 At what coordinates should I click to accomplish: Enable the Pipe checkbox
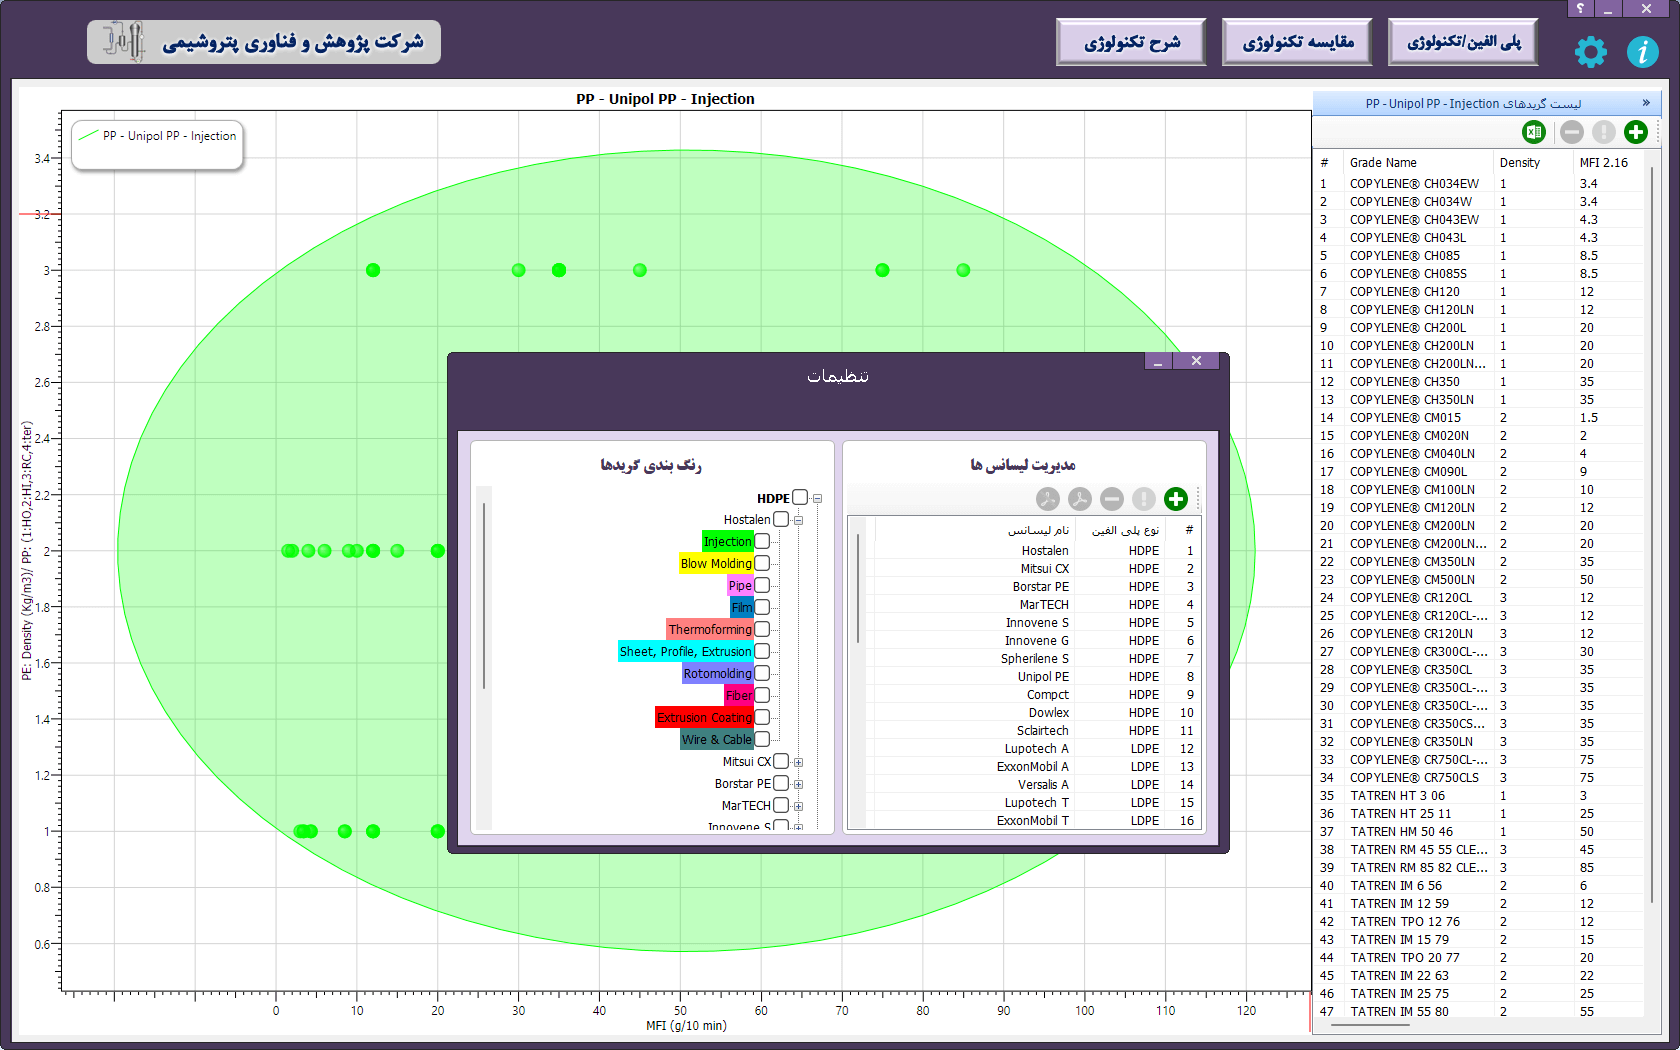coord(762,586)
